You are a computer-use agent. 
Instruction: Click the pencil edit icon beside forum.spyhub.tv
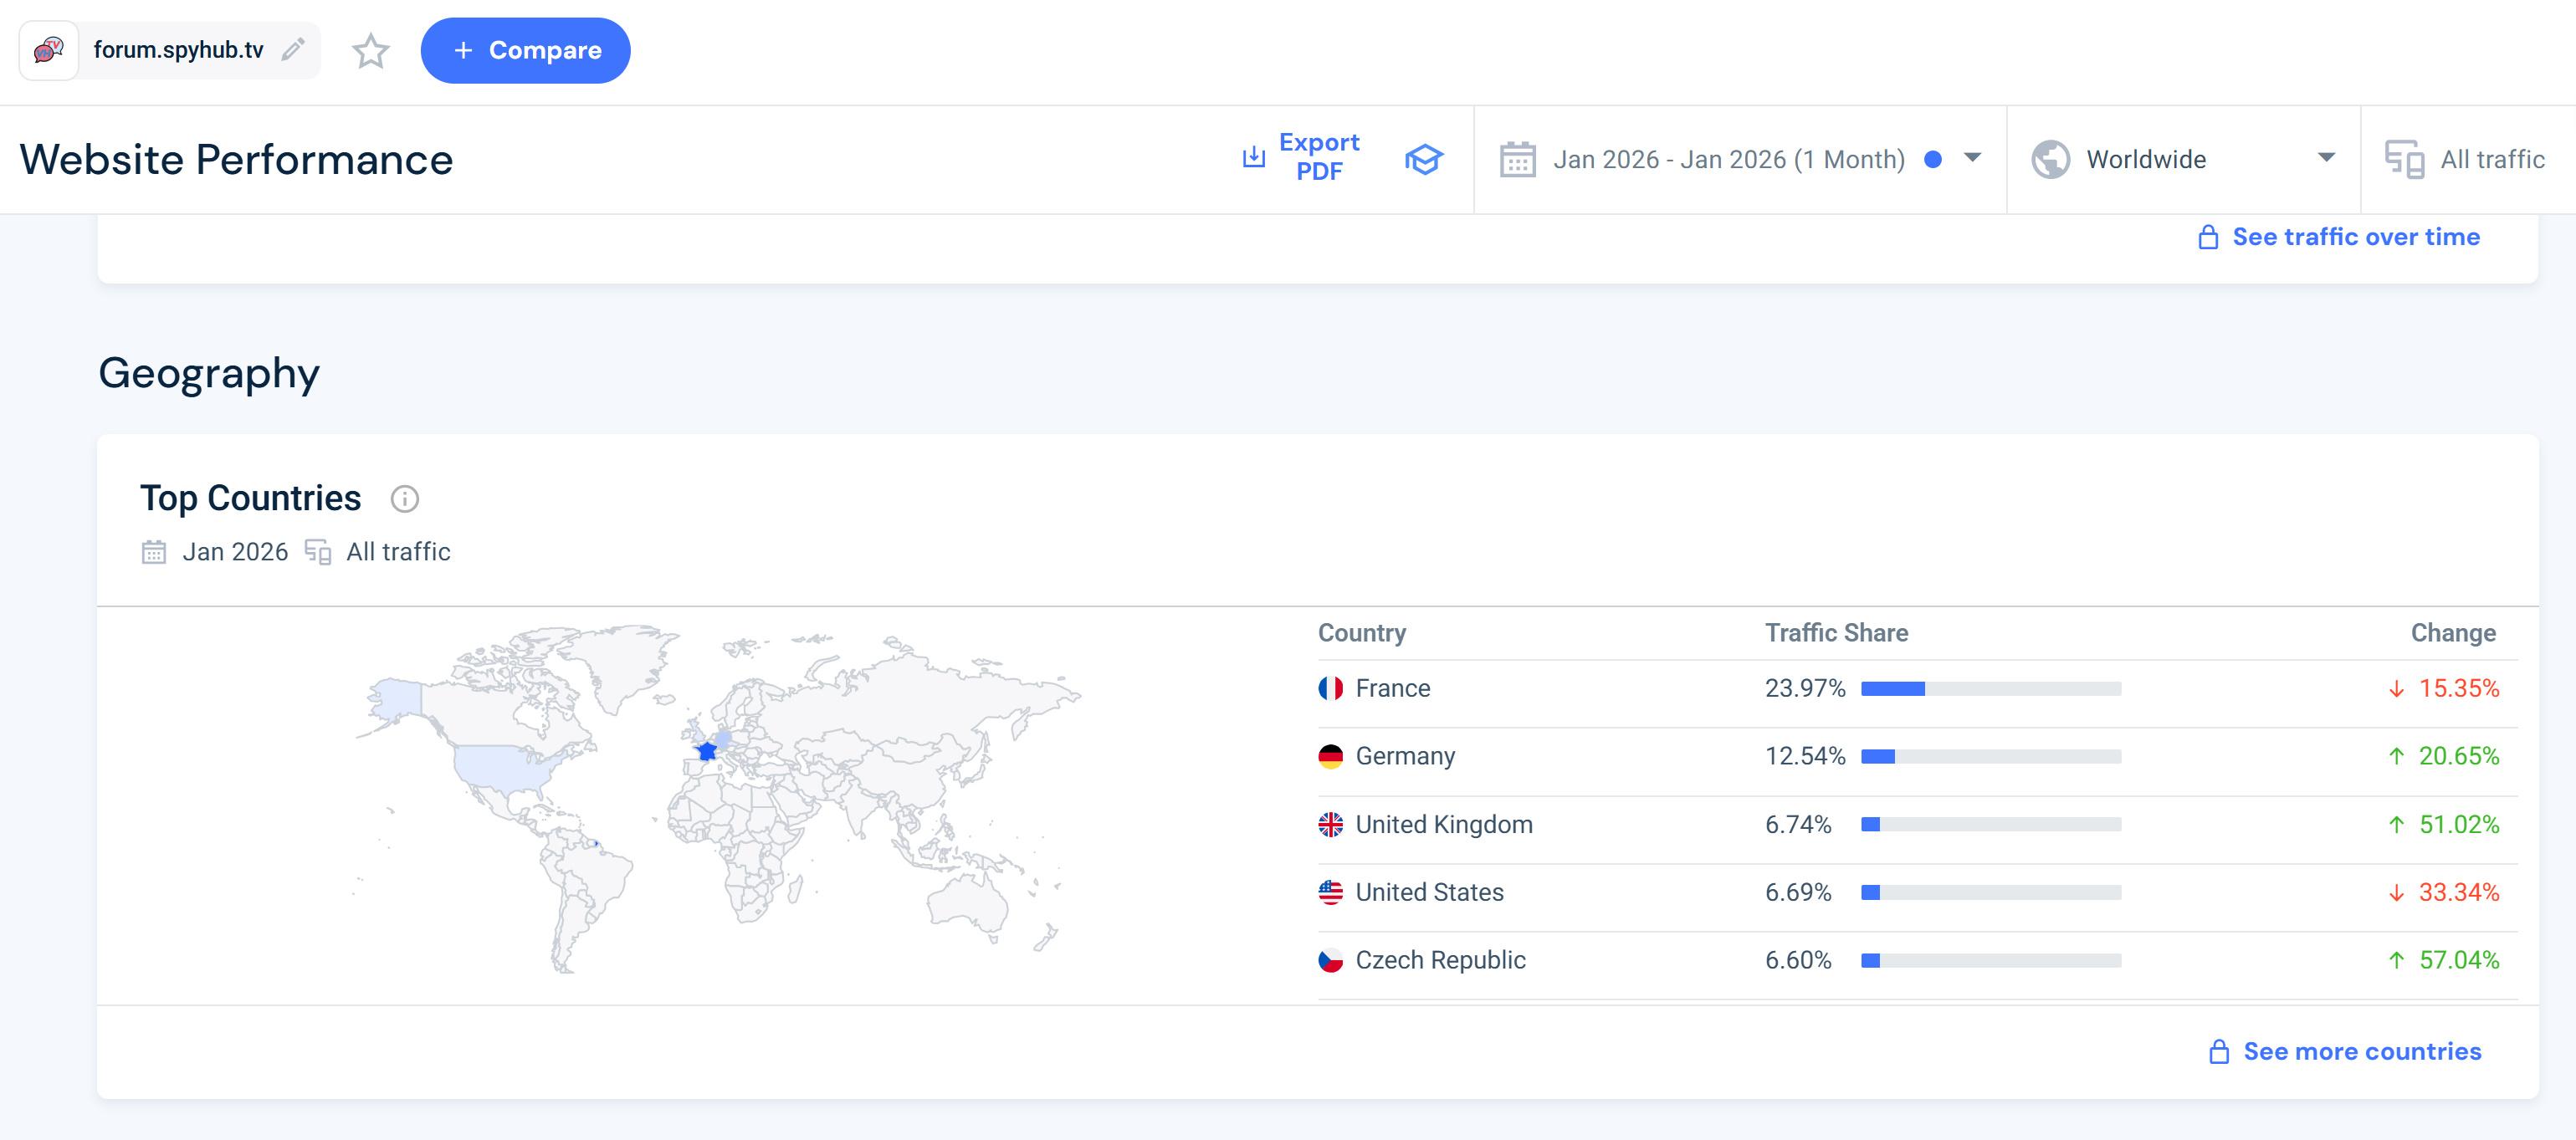pyautogui.click(x=293, y=50)
